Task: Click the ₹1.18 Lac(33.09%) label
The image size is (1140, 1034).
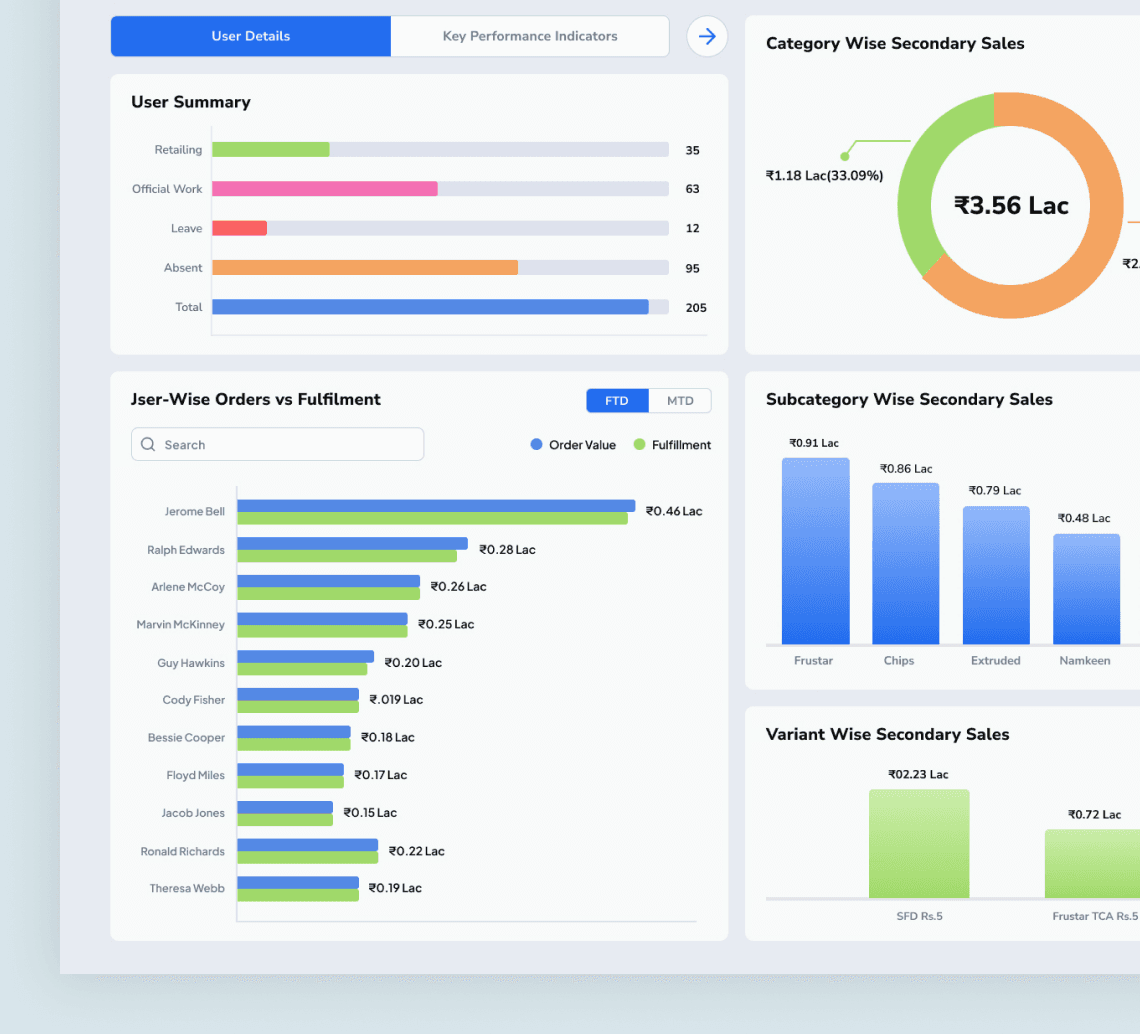Action: (824, 176)
